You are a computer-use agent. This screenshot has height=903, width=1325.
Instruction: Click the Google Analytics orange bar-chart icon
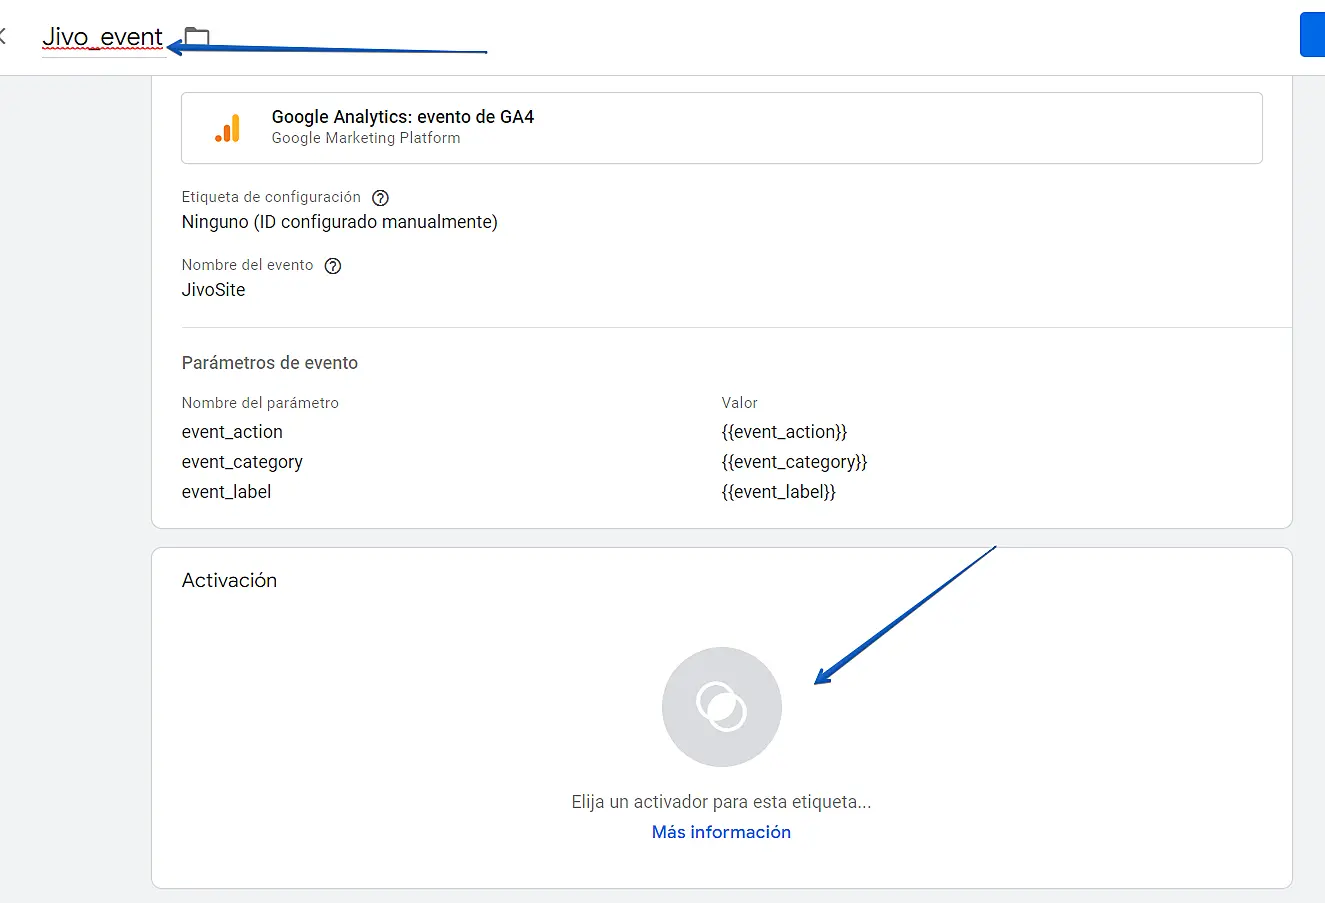(228, 128)
